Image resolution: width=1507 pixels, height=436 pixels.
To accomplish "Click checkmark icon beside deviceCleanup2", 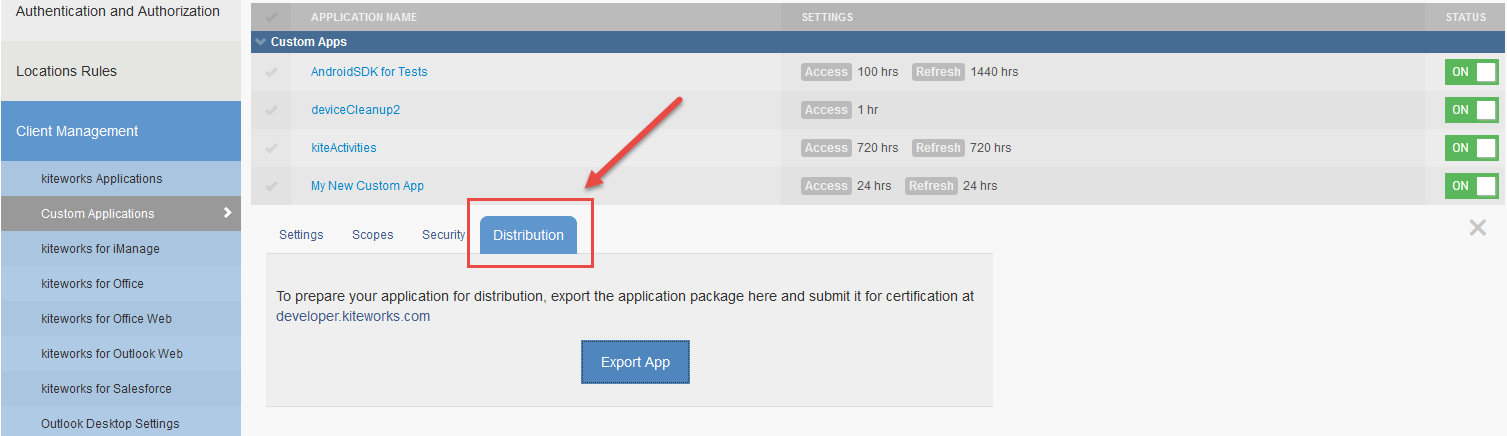I will pyautogui.click(x=271, y=110).
